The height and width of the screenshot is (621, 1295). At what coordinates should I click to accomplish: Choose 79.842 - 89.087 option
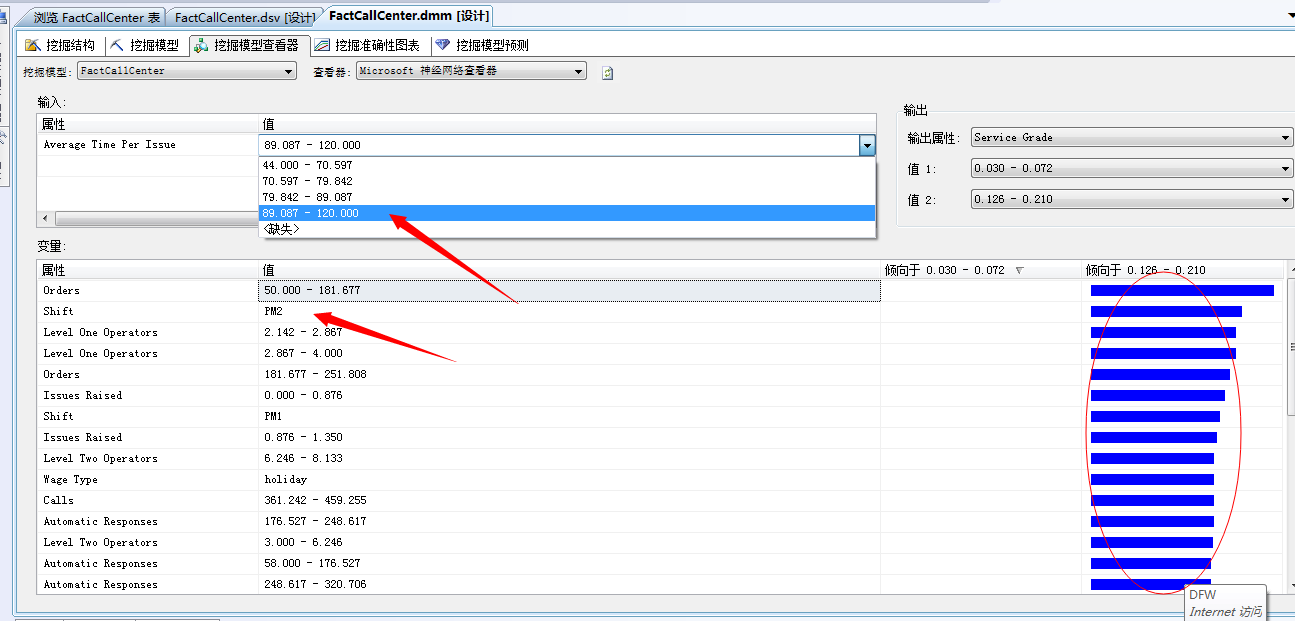tap(567, 197)
